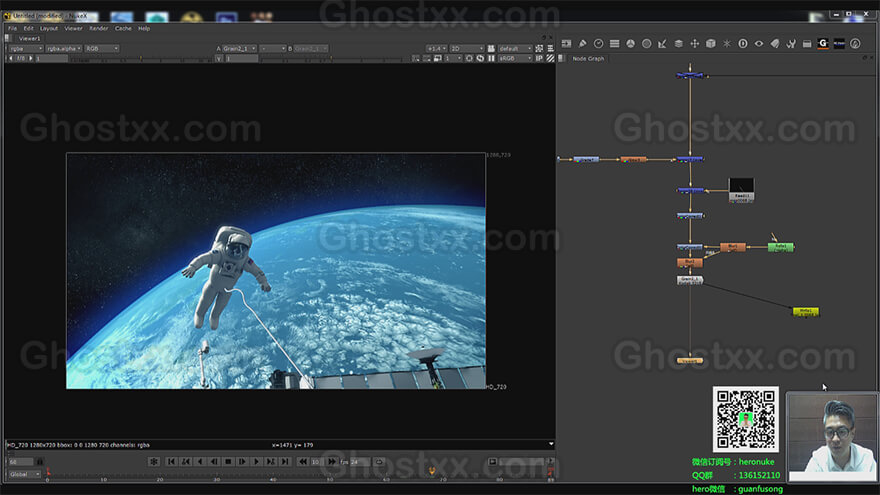Screen dimensions: 880x495
Task: Stop playback
Action: [228, 461]
